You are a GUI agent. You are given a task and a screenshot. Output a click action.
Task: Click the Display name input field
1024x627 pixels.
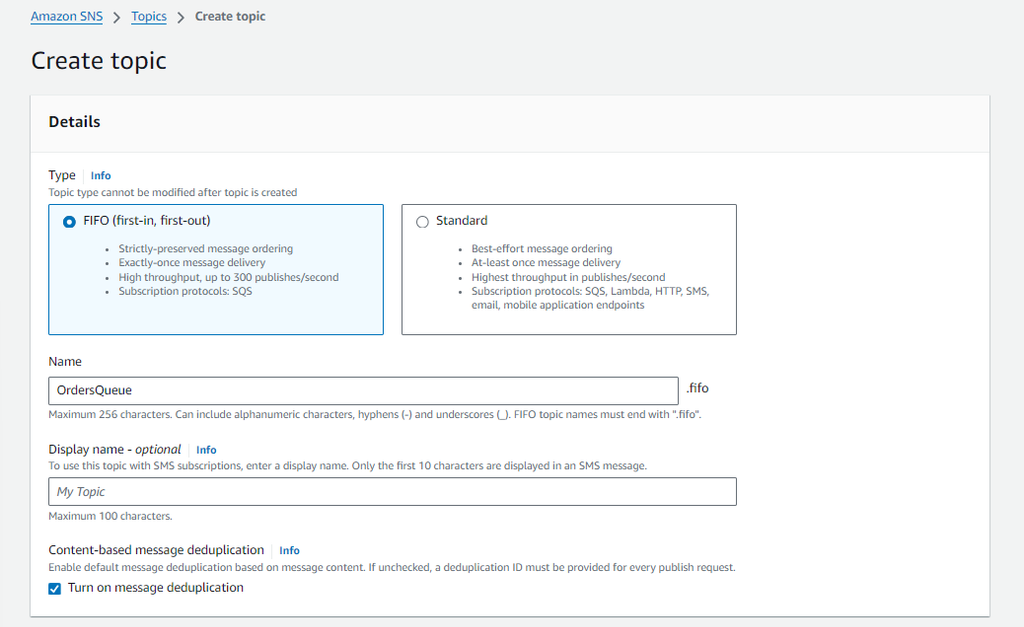click(391, 491)
